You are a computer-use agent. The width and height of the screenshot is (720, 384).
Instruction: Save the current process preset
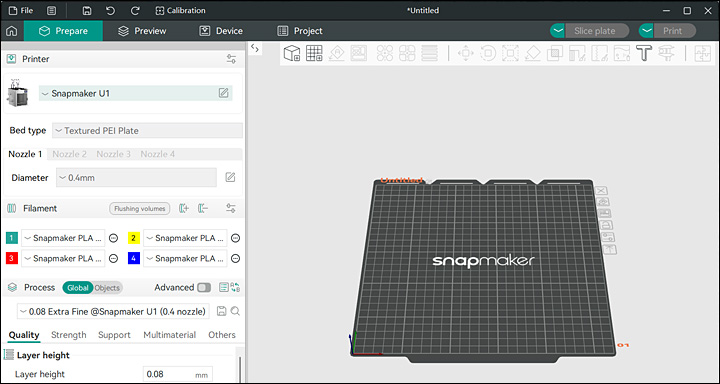221,311
